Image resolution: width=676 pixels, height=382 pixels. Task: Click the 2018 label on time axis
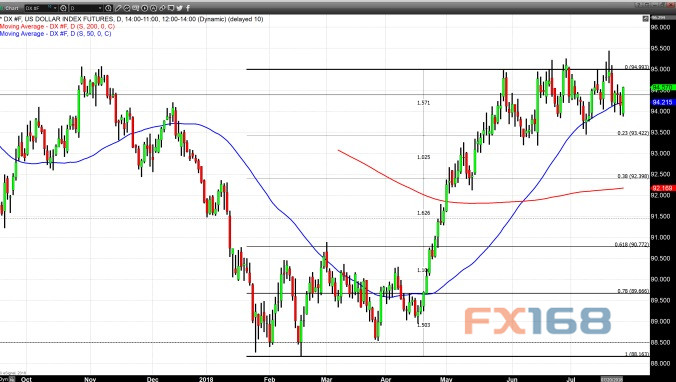(x=207, y=379)
